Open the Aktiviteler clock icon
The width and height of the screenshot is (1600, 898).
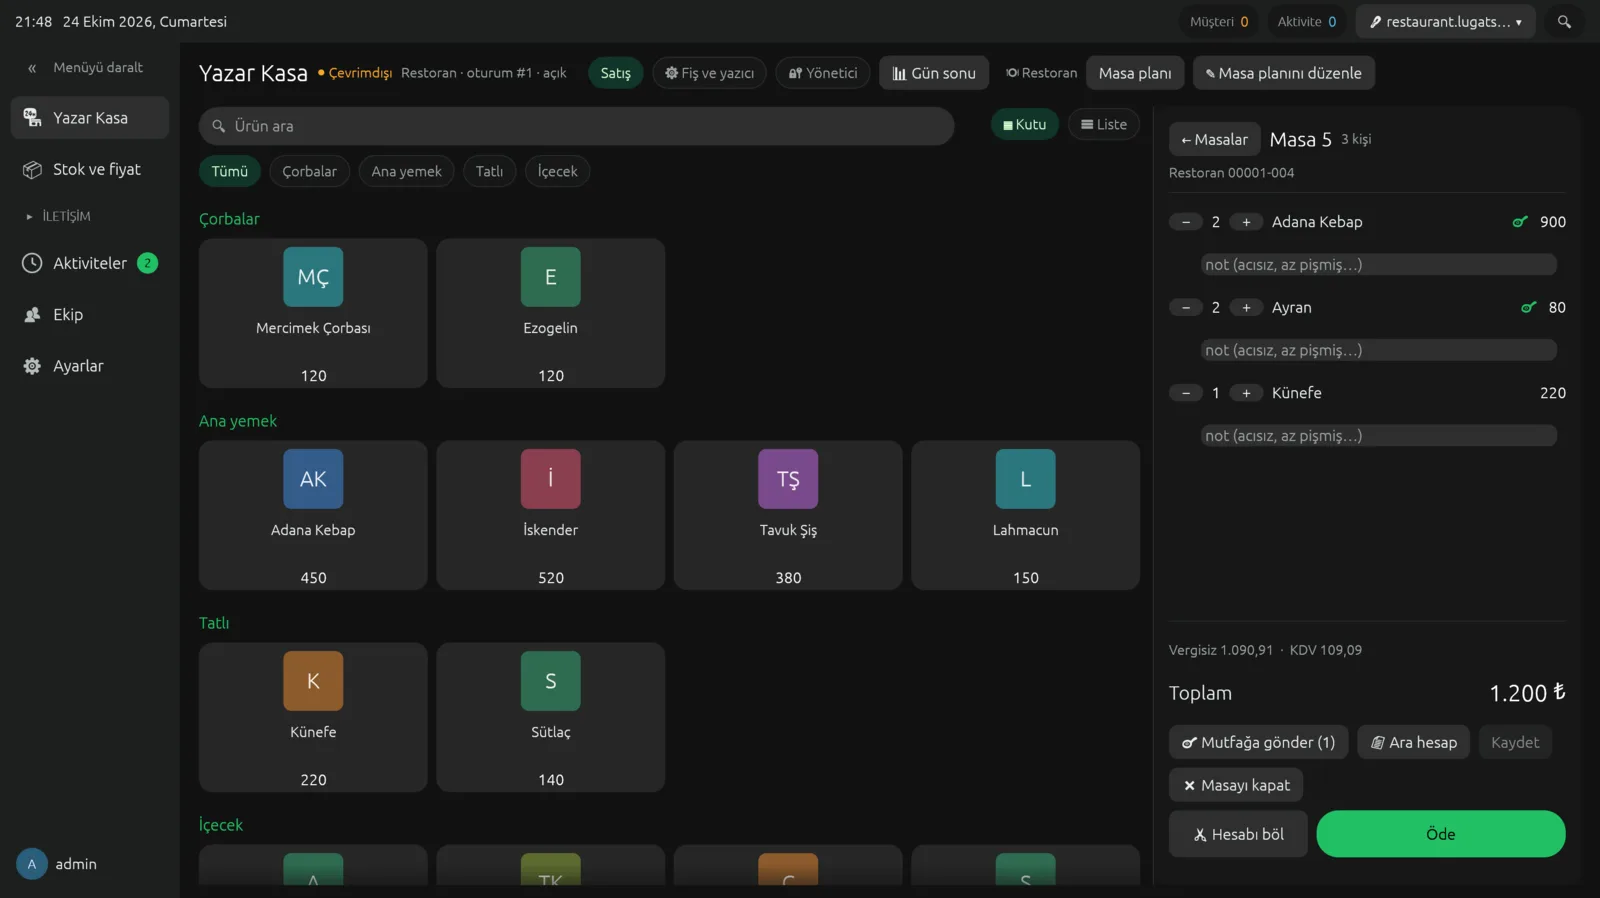(x=32, y=263)
